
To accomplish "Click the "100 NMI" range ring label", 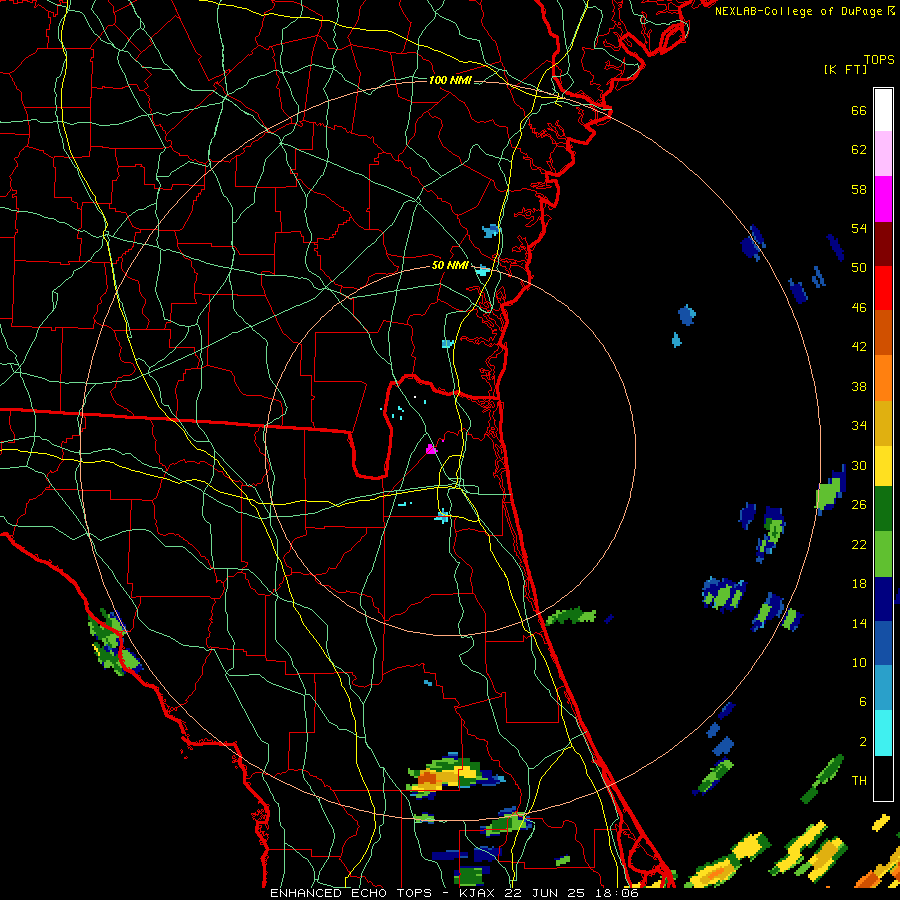I will pyautogui.click(x=450, y=80).
